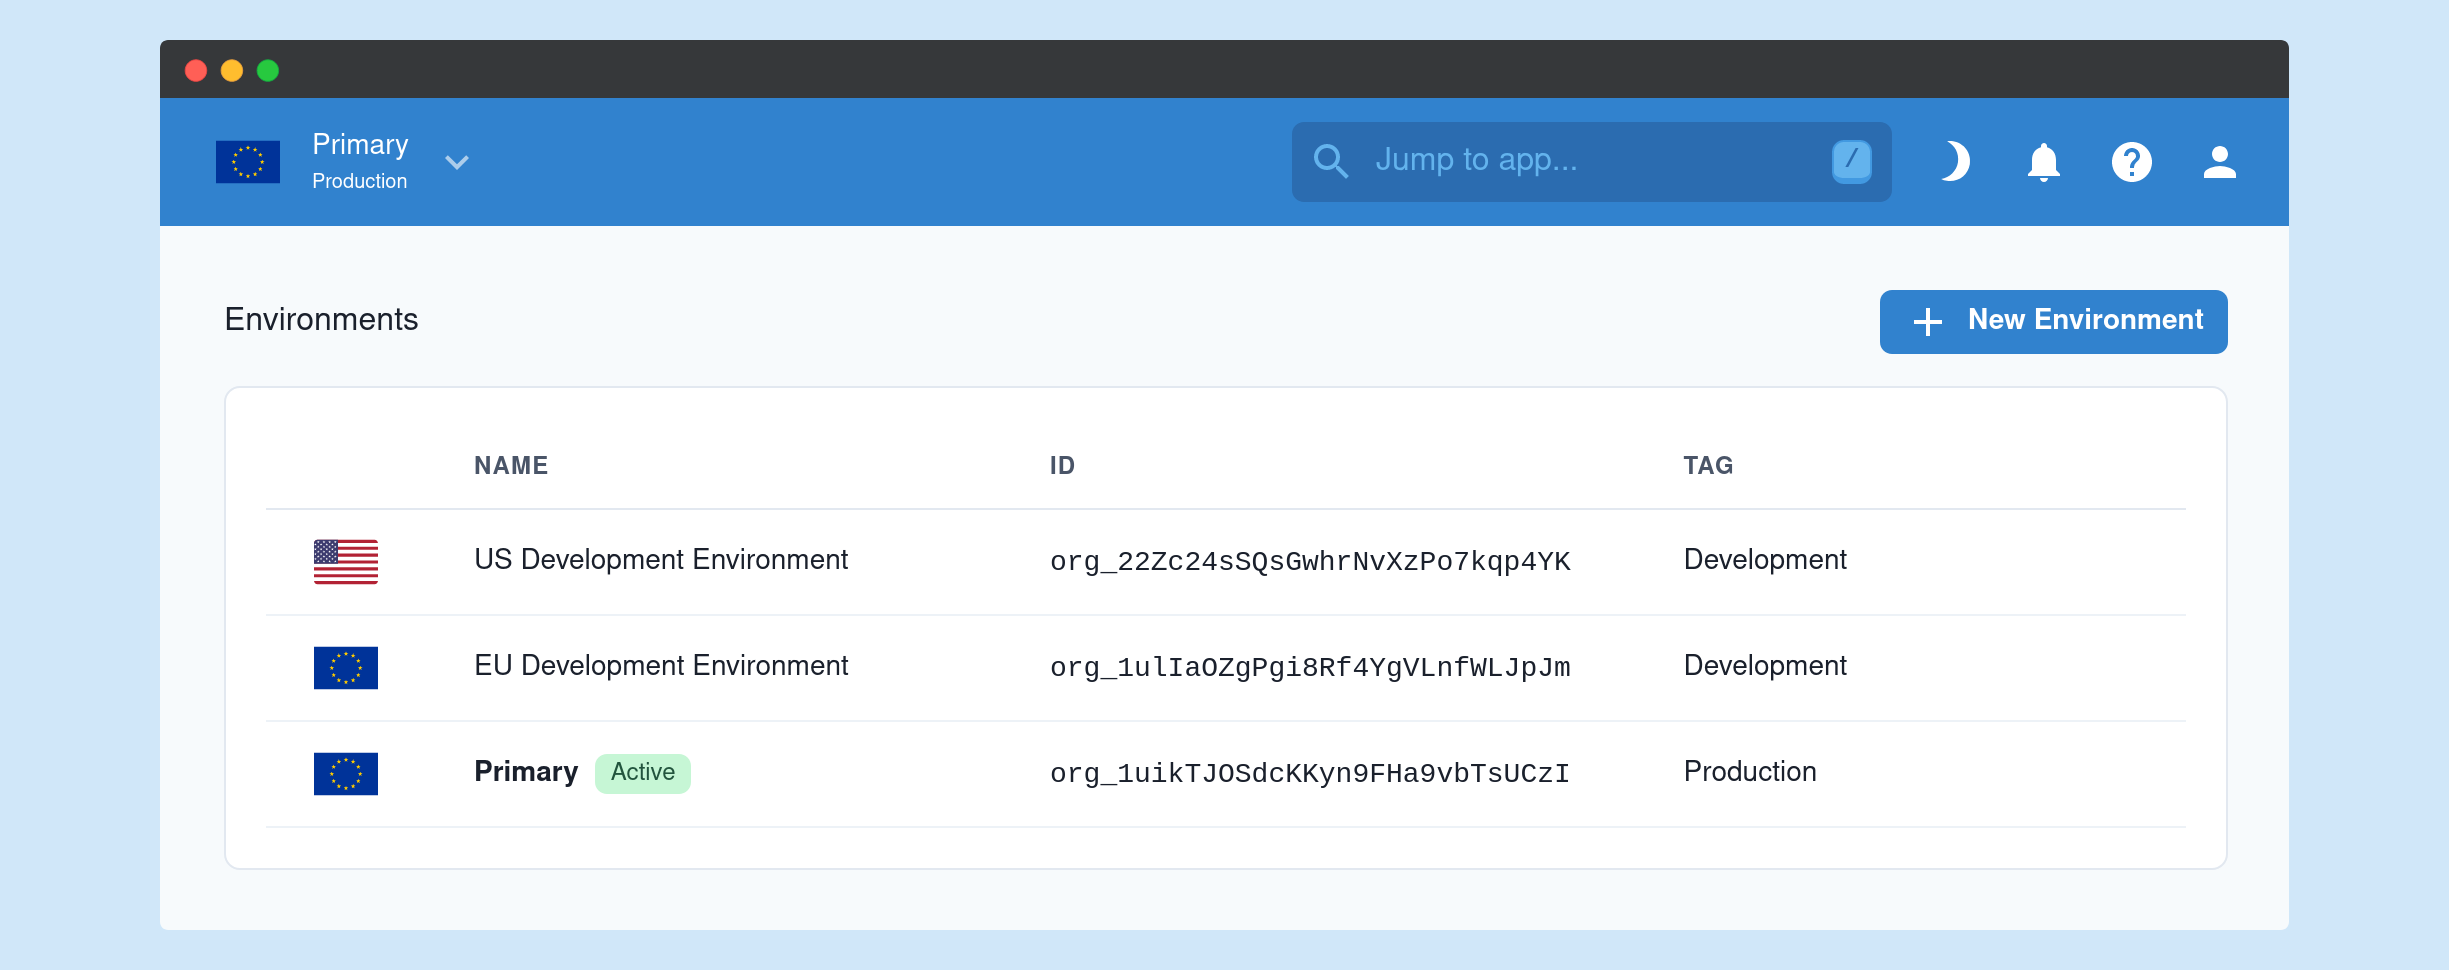Click the EU Development Environment flag icon

pyautogui.click(x=346, y=667)
